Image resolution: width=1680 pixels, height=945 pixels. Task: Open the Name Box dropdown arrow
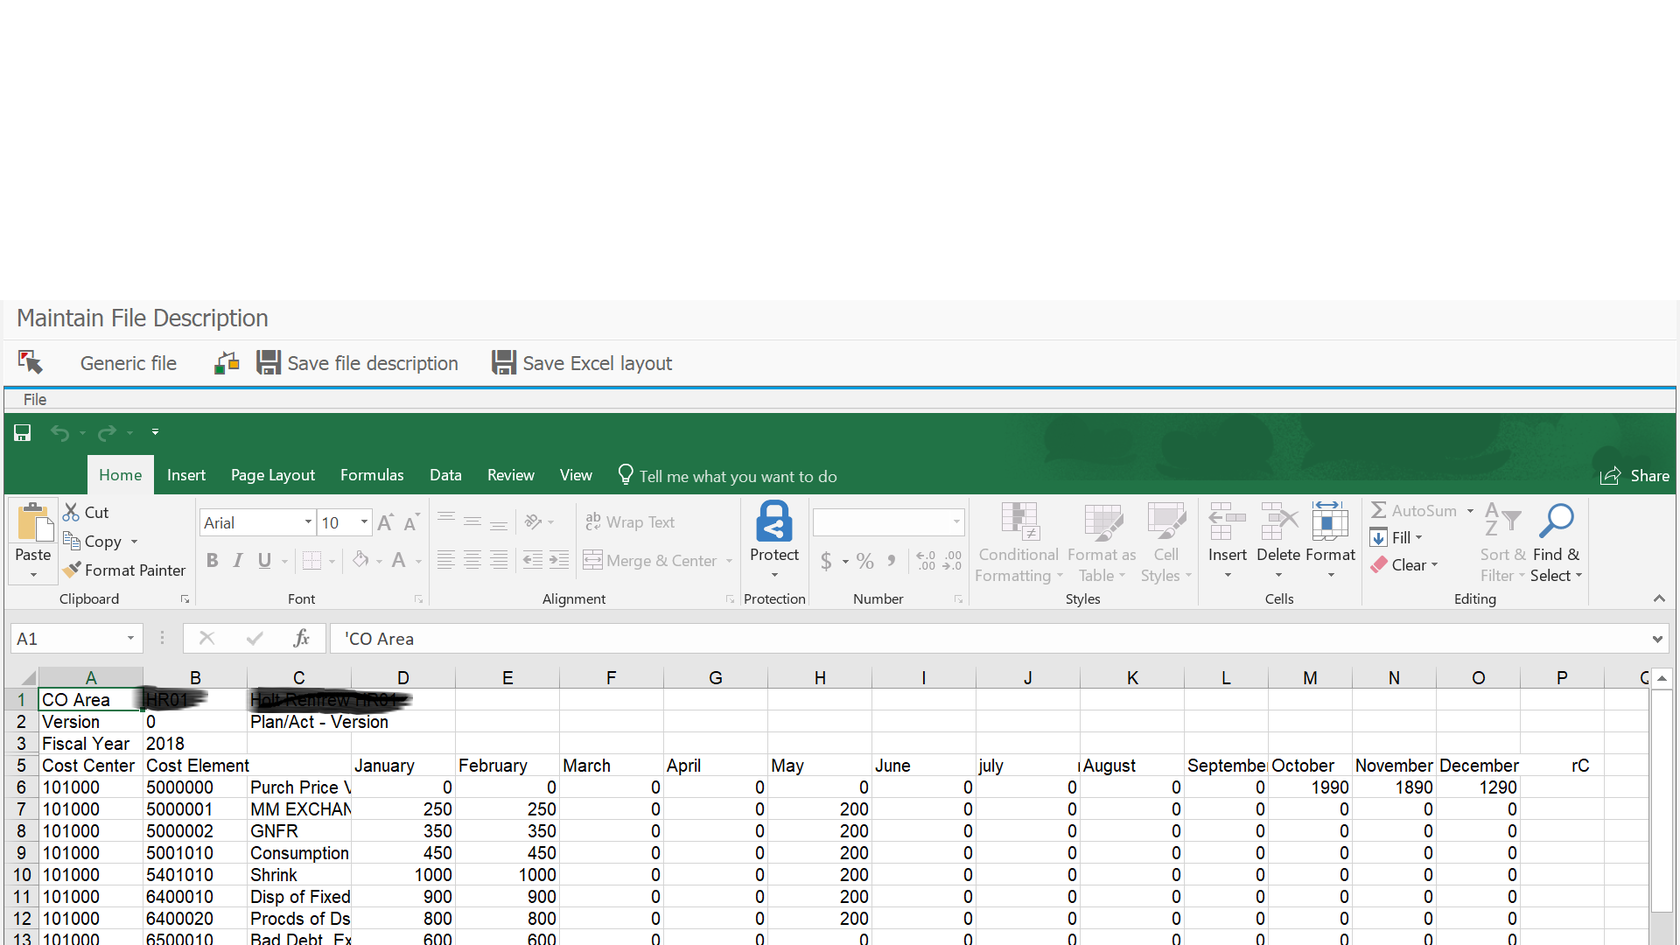point(130,638)
